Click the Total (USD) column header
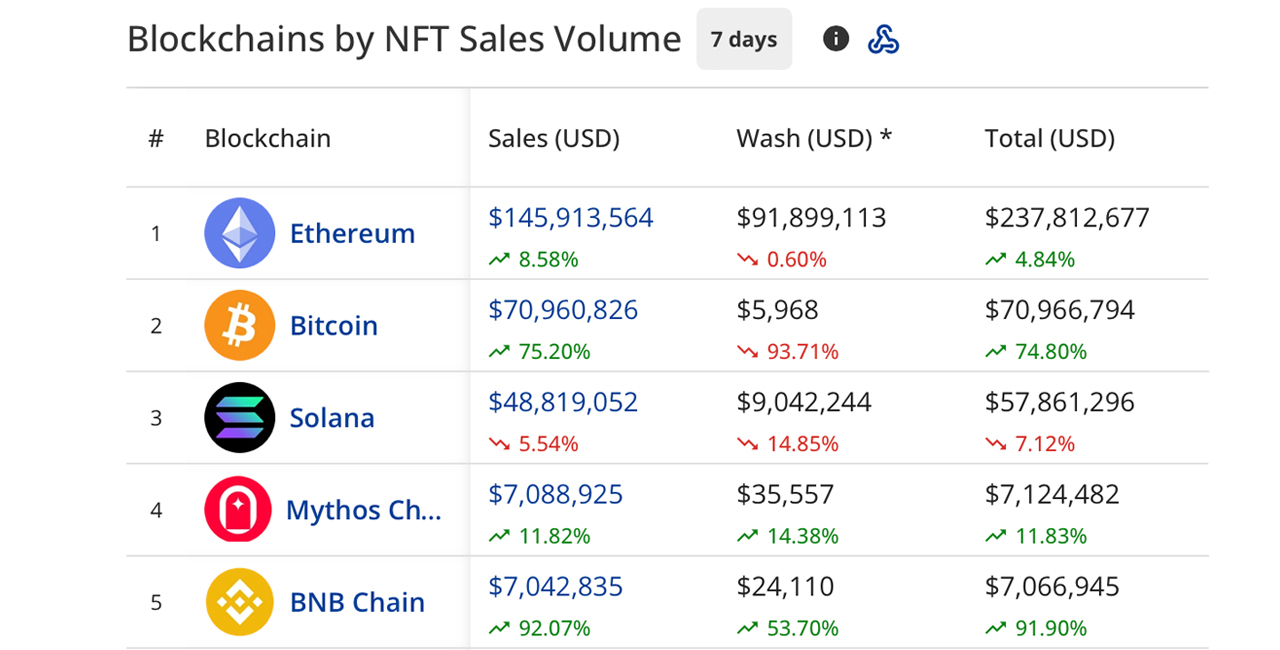This screenshot has height=650, width=1280. click(x=1050, y=138)
